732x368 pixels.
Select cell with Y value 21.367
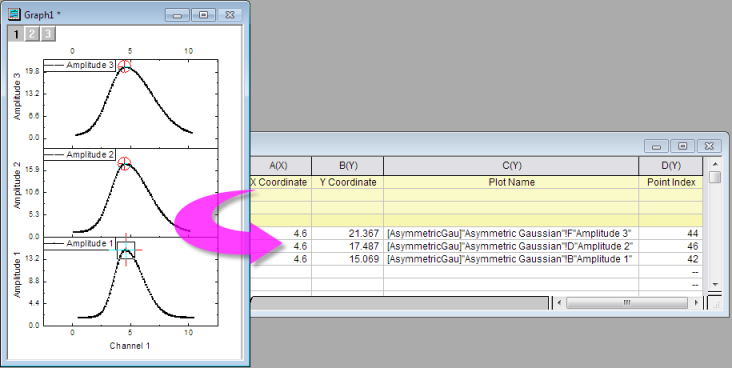coord(348,233)
